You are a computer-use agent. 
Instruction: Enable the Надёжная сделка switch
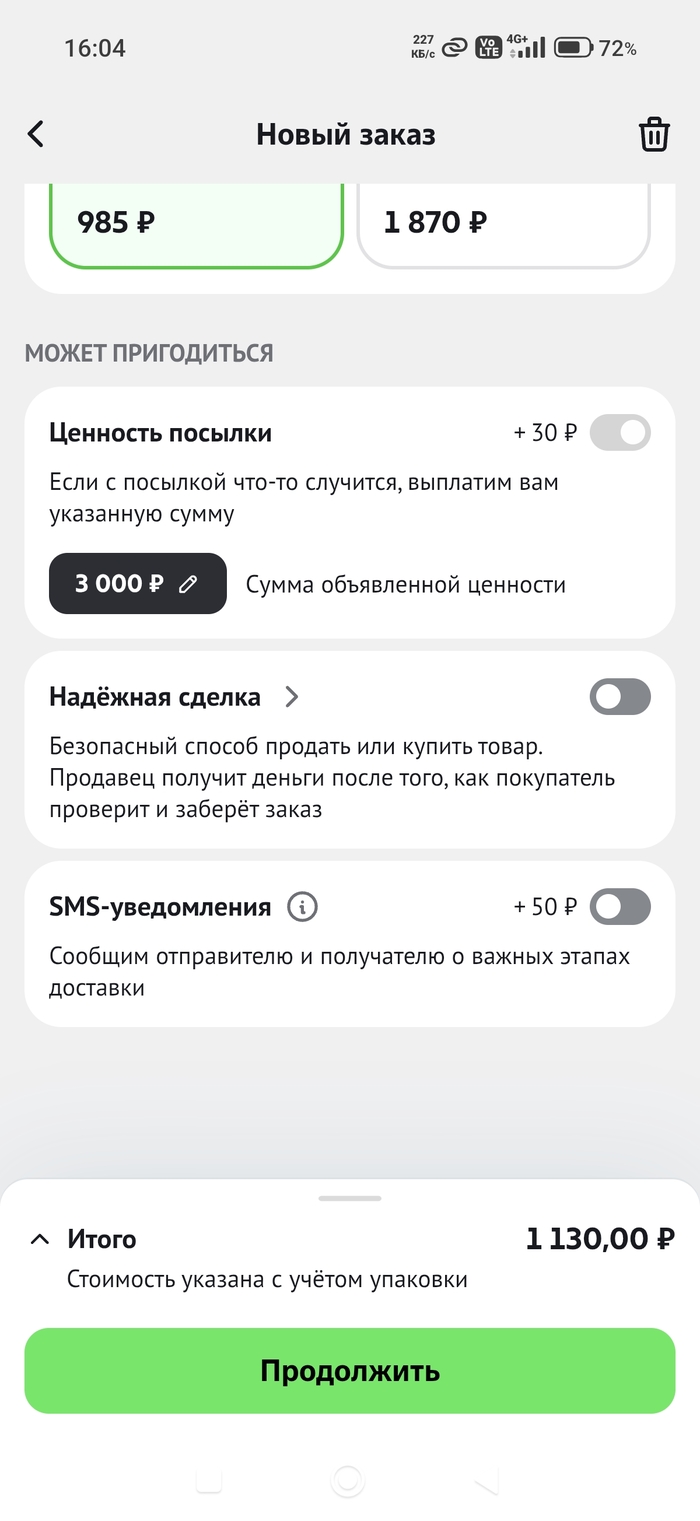coord(620,697)
